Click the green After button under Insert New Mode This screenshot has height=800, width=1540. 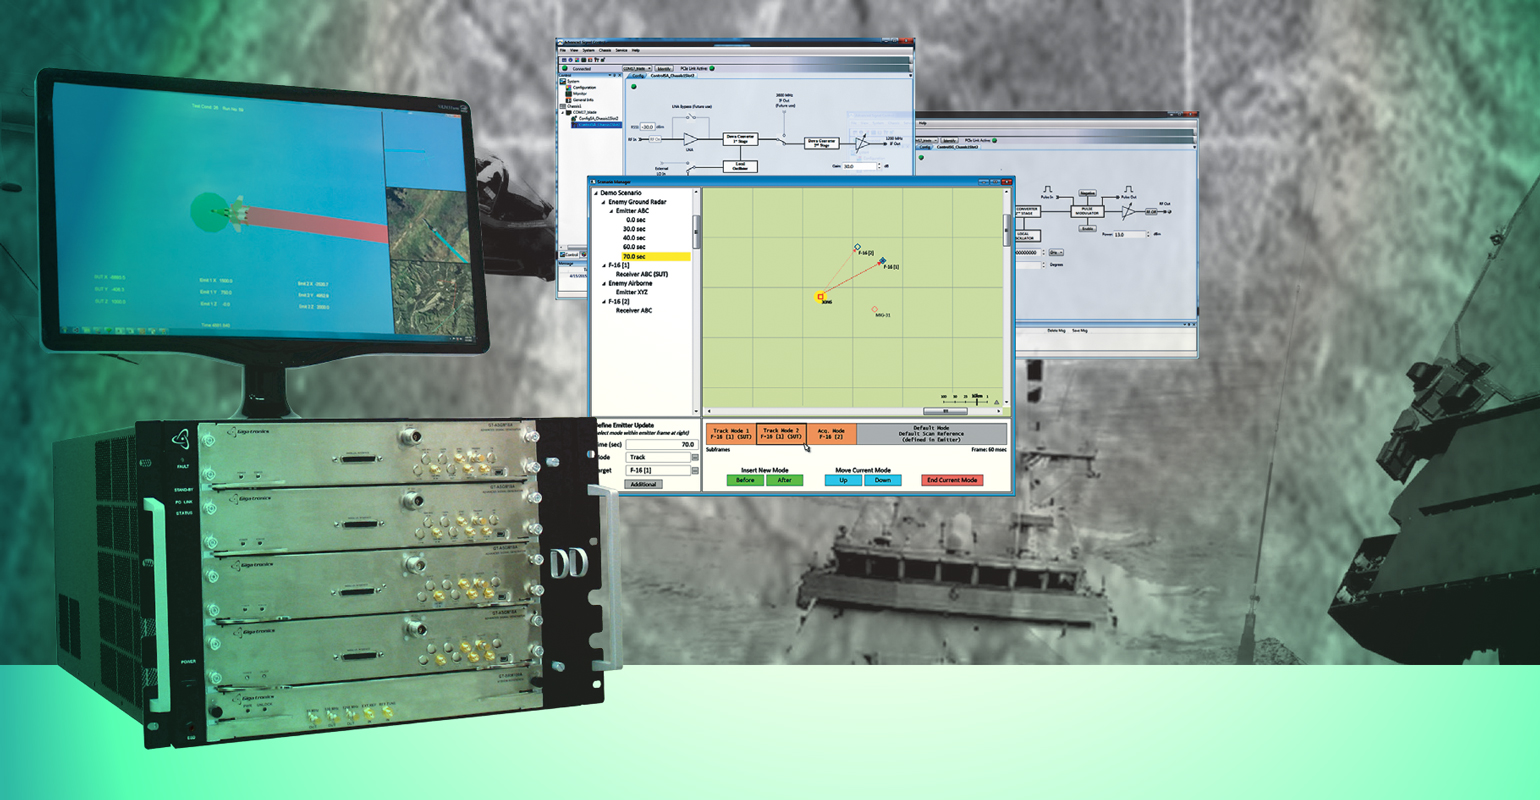pos(785,480)
